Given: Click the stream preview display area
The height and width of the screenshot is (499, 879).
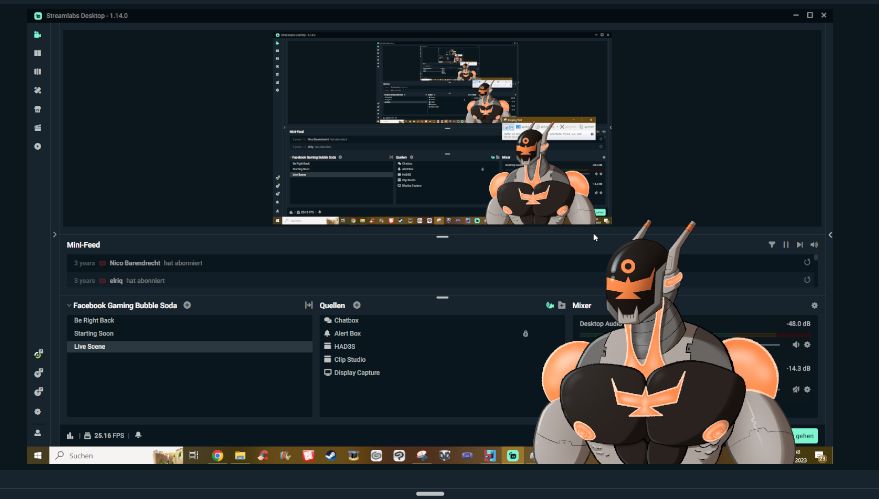Looking at the screenshot, I should [442, 128].
